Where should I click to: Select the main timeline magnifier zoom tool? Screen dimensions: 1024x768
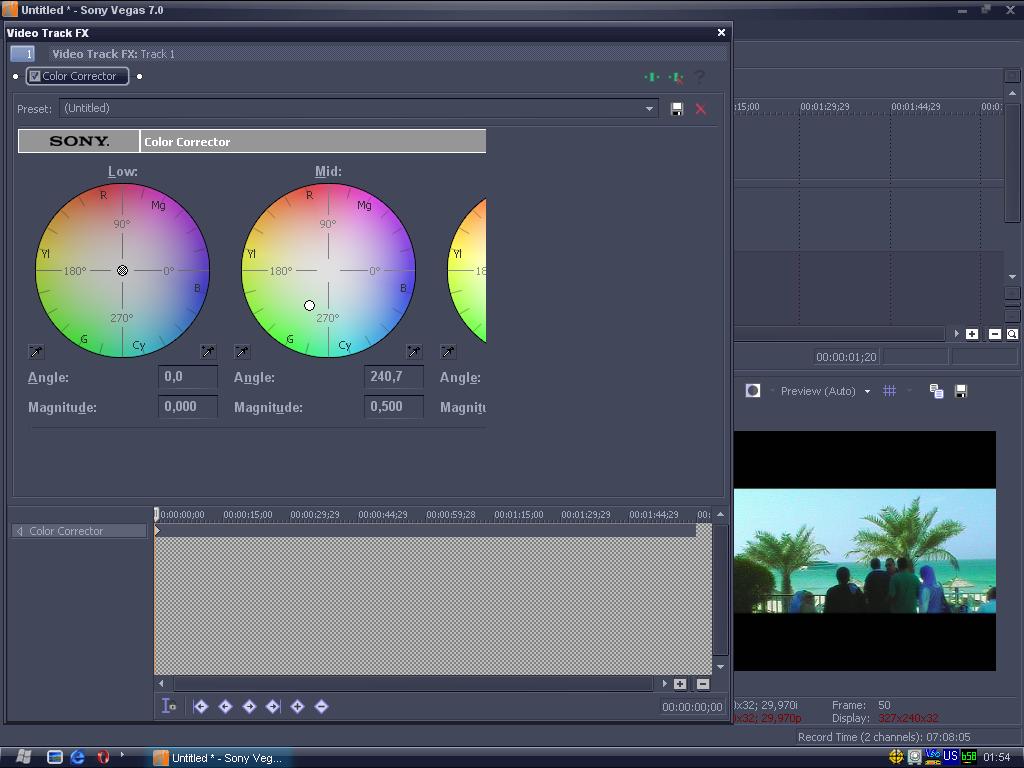(1012, 334)
